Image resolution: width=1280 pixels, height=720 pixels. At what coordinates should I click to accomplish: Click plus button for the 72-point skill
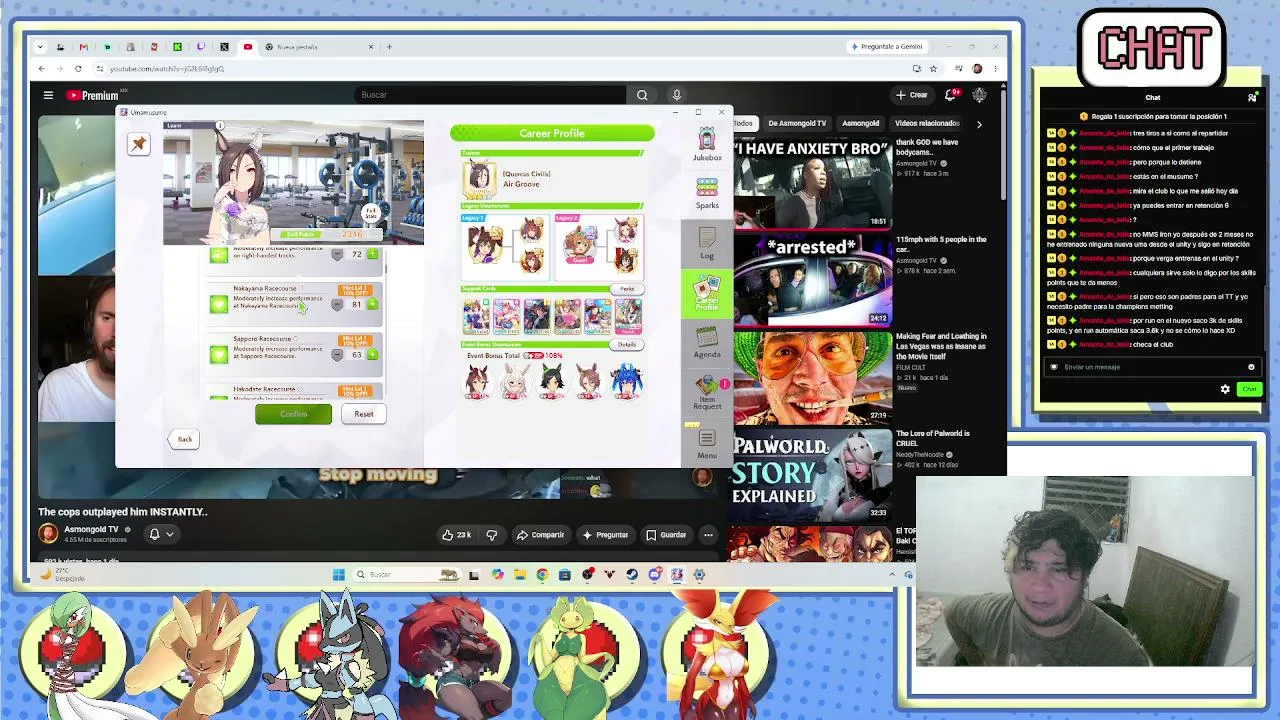[x=373, y=254]
